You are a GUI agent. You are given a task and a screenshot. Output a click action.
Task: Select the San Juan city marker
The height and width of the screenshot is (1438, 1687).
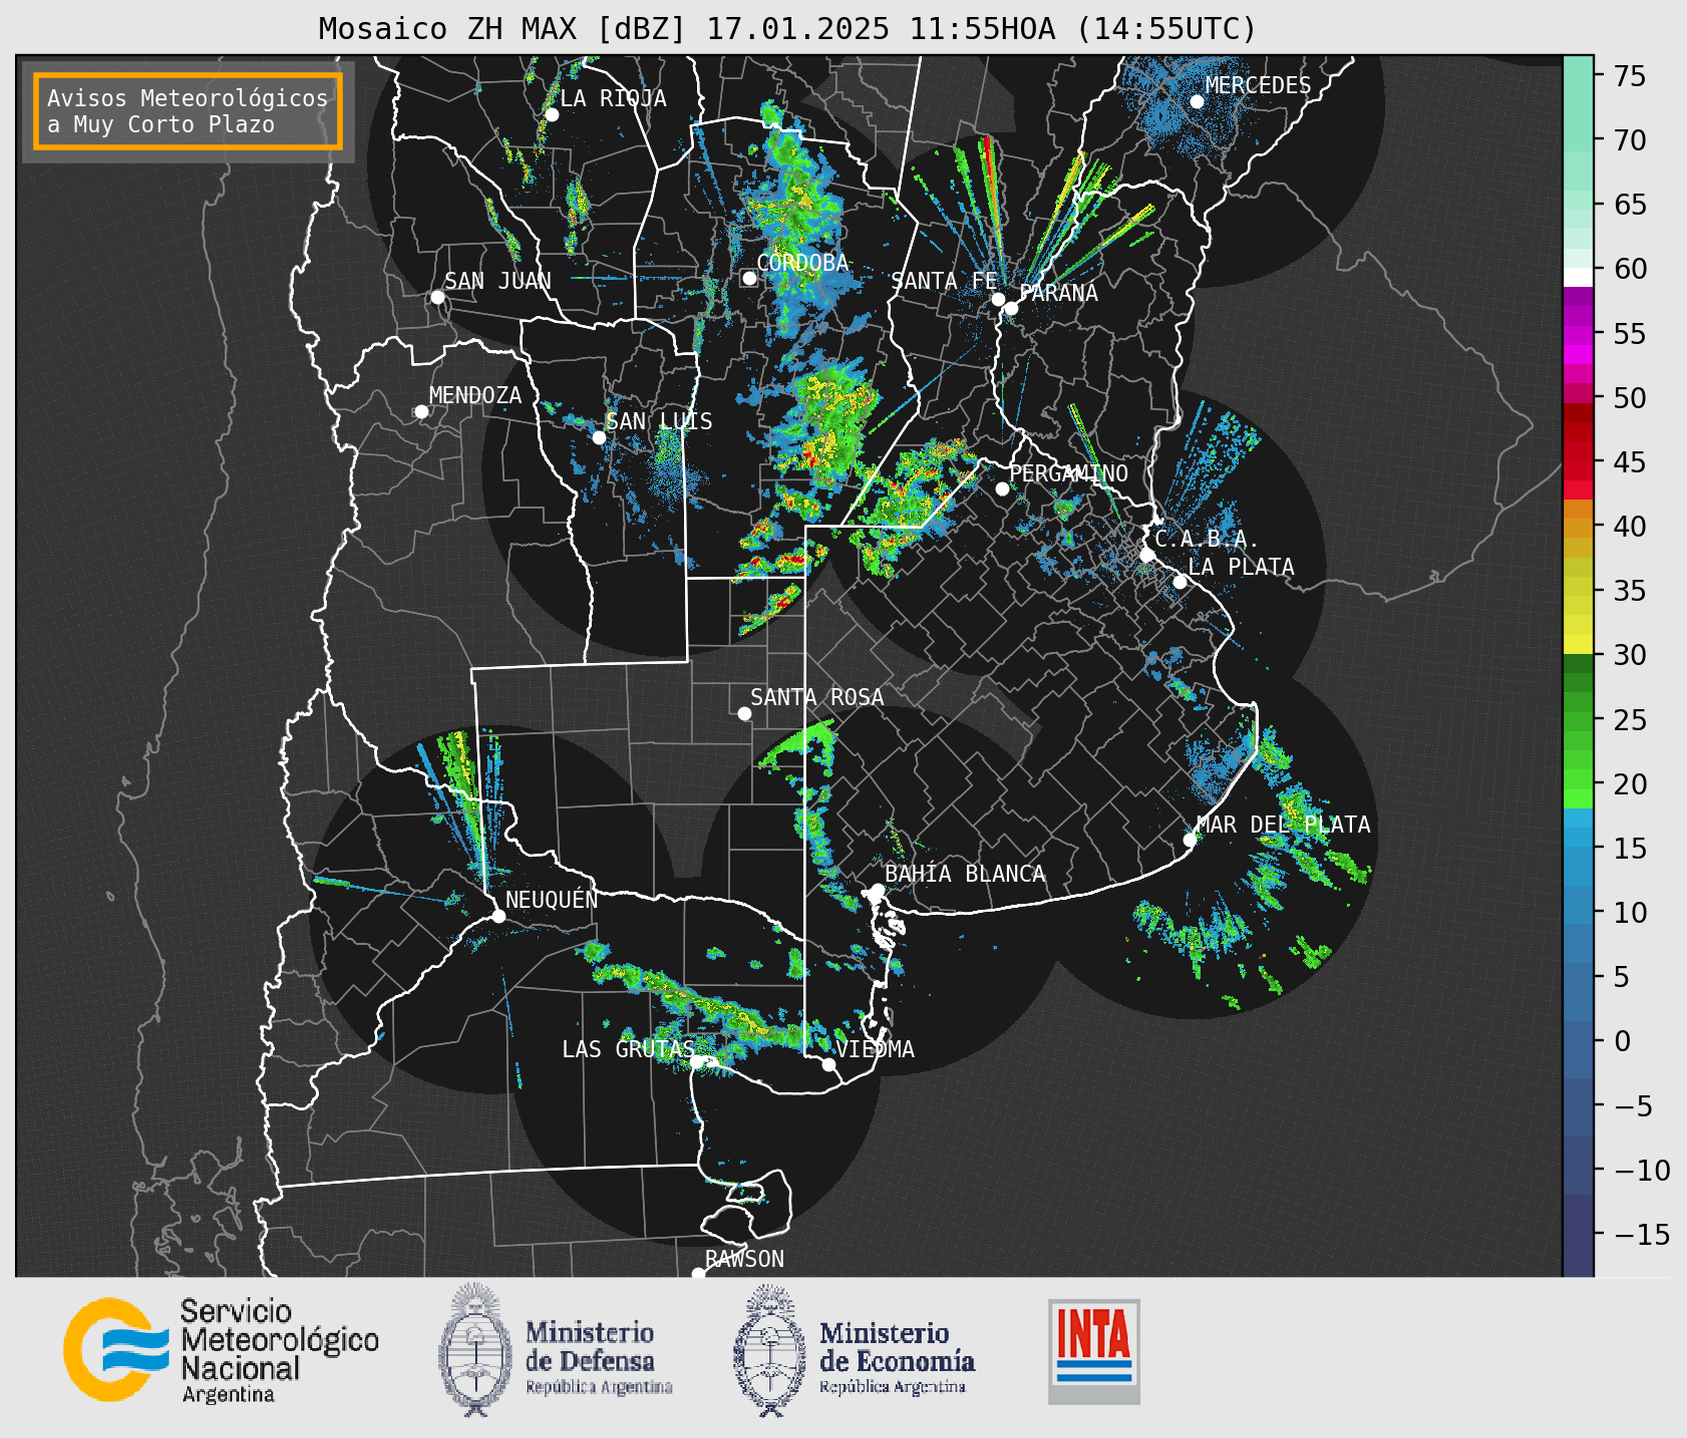point(437,297)
